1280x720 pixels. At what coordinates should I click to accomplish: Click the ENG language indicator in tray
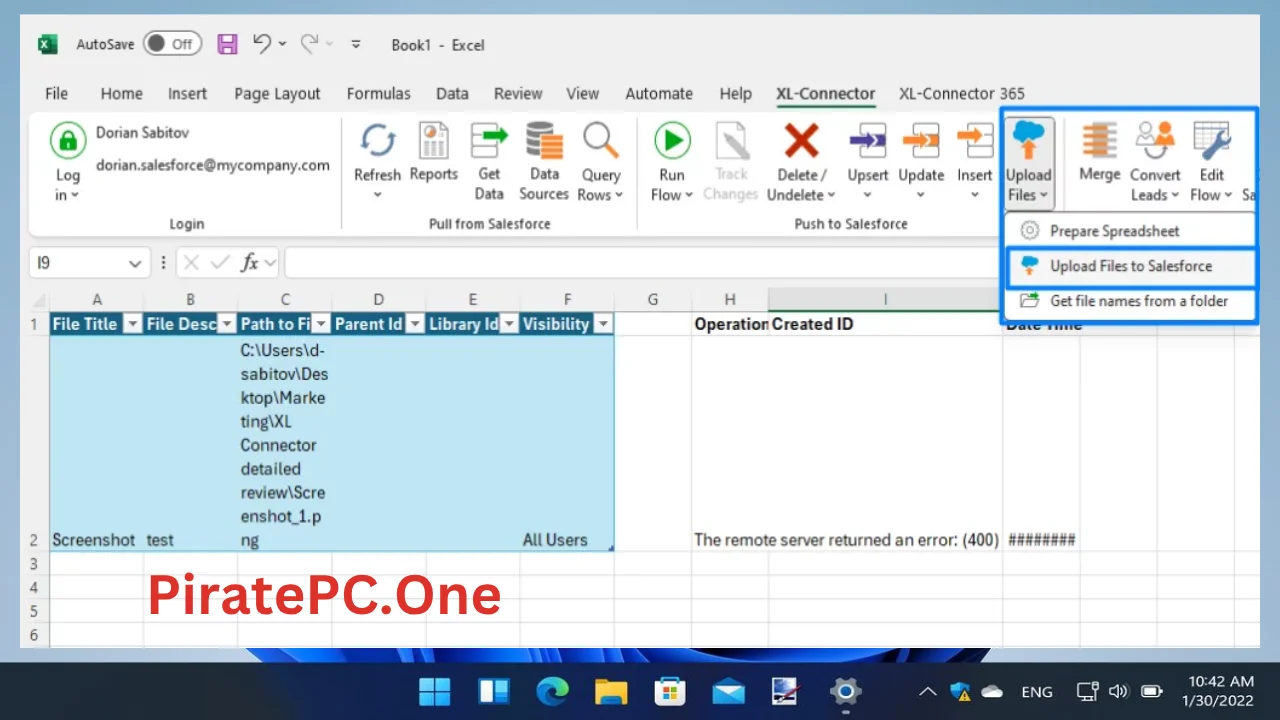tap(1037, 691)
